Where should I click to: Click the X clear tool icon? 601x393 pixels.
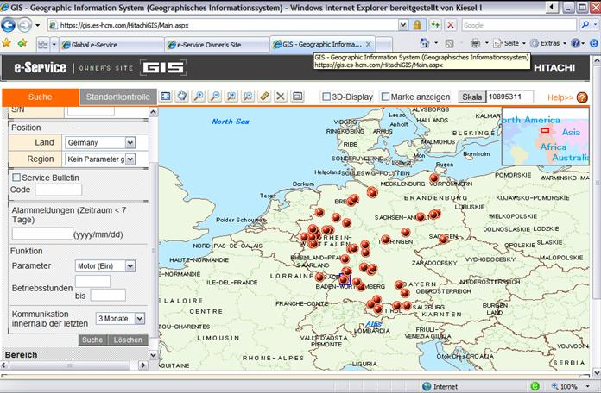(281, 96)
